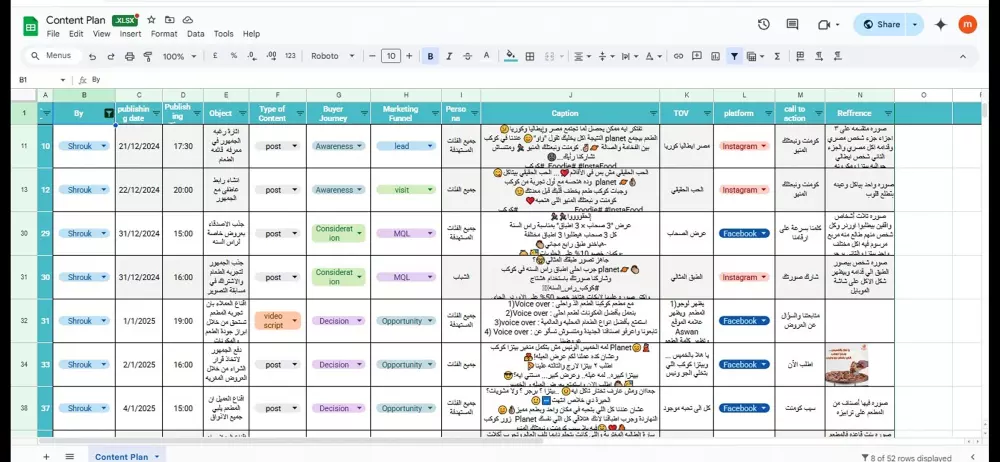The image size is (1000, 462).
Task: Open the Roboto font dropdown
Action: (333, 56)
